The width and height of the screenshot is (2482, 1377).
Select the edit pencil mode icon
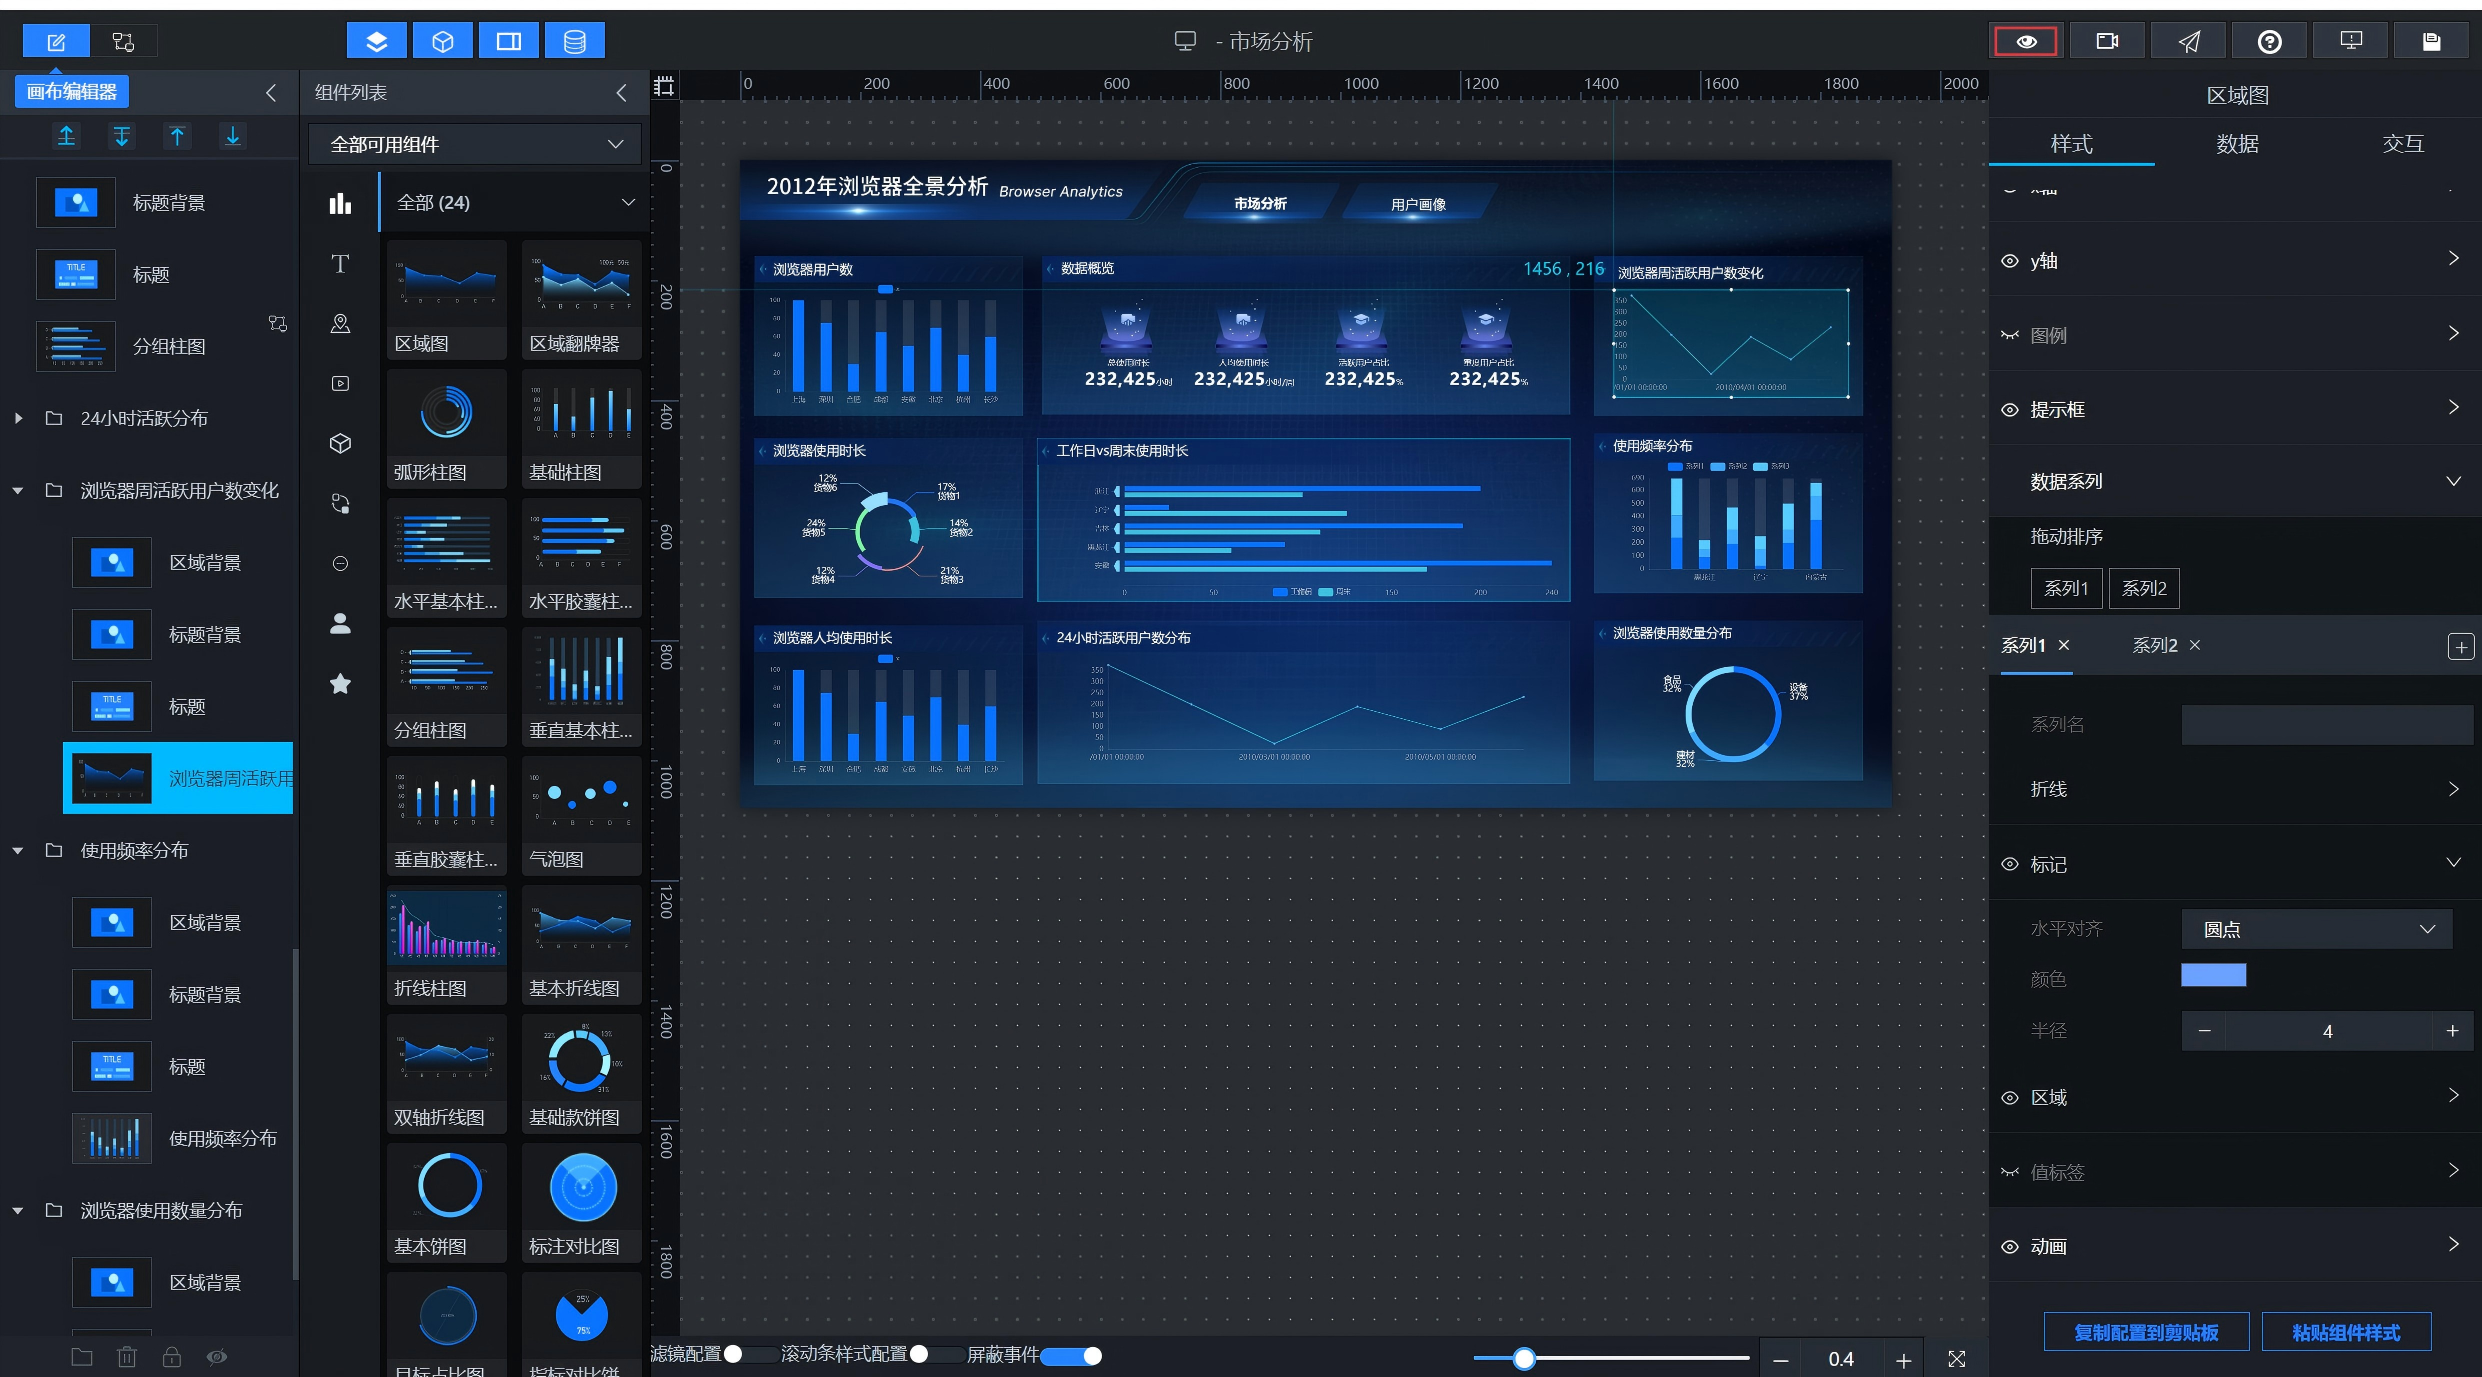[56, 41]
